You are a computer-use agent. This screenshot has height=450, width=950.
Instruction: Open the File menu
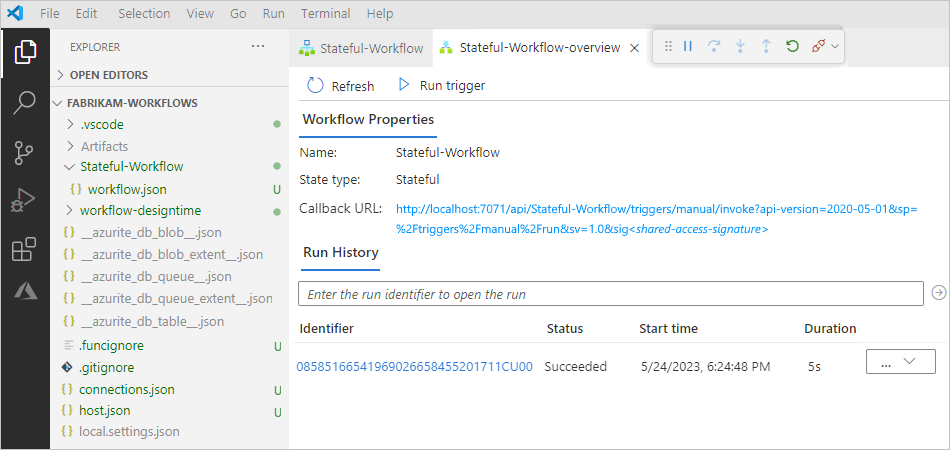[50, 13]
